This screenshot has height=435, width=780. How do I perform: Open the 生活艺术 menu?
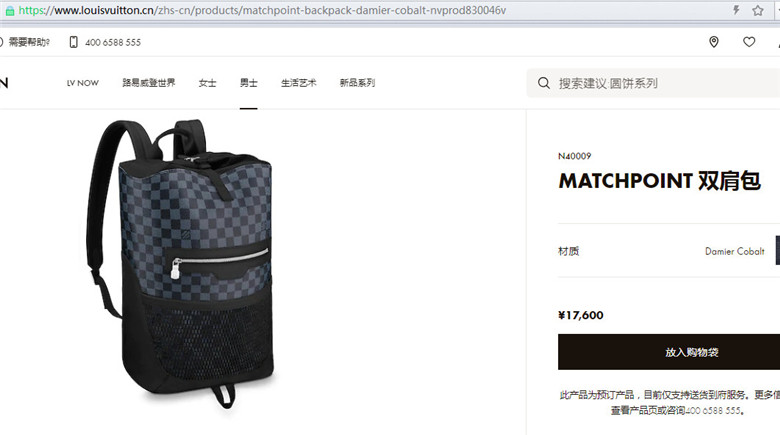tap(298, 83)
